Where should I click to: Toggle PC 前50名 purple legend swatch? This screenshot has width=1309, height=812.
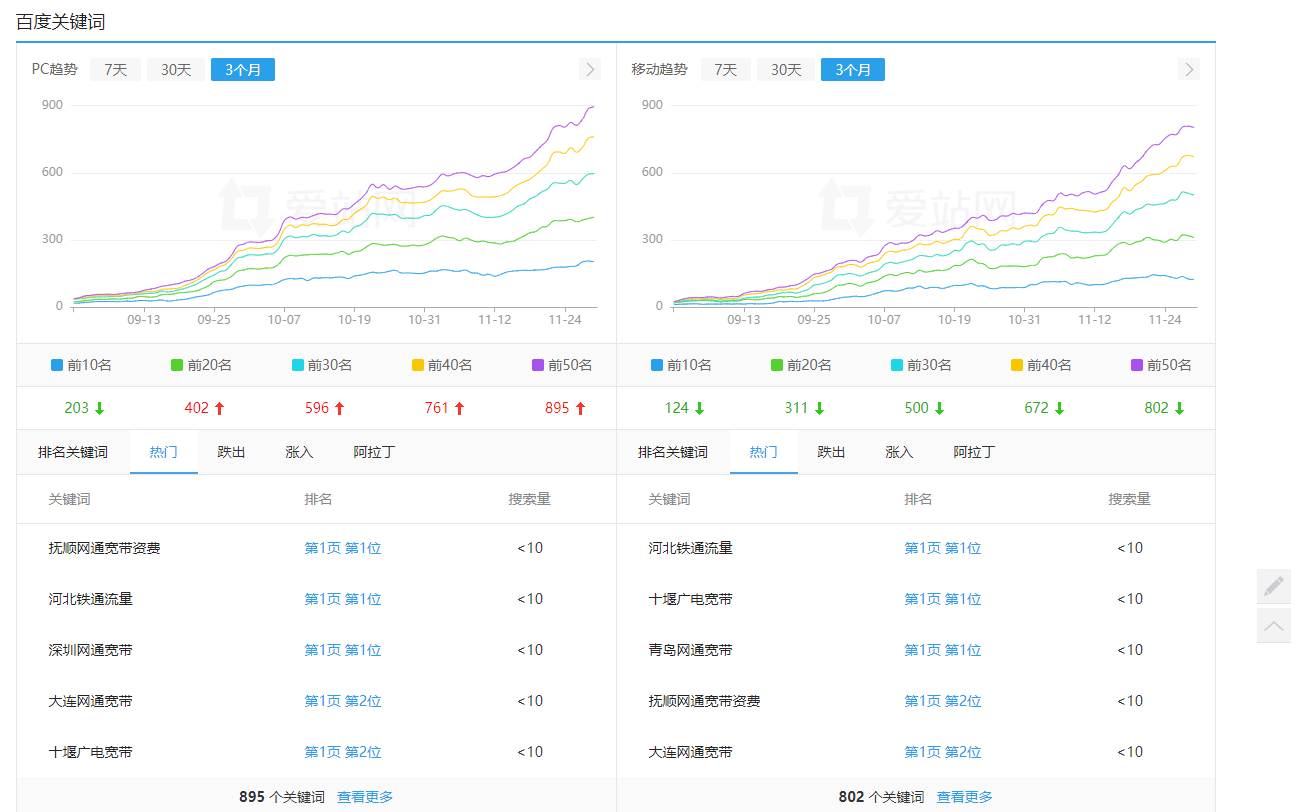537,365
